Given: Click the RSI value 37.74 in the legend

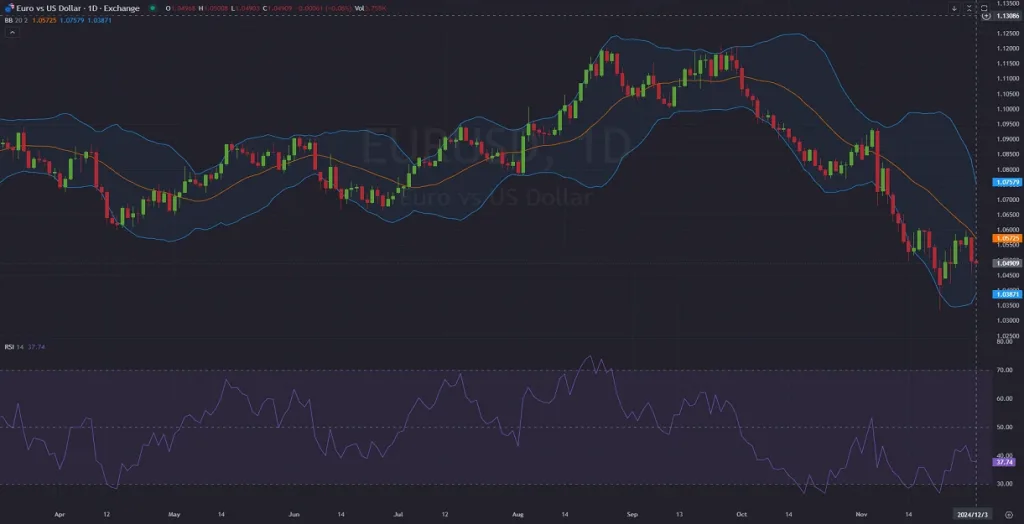Looking at the screenshot, I should (36, 347).
